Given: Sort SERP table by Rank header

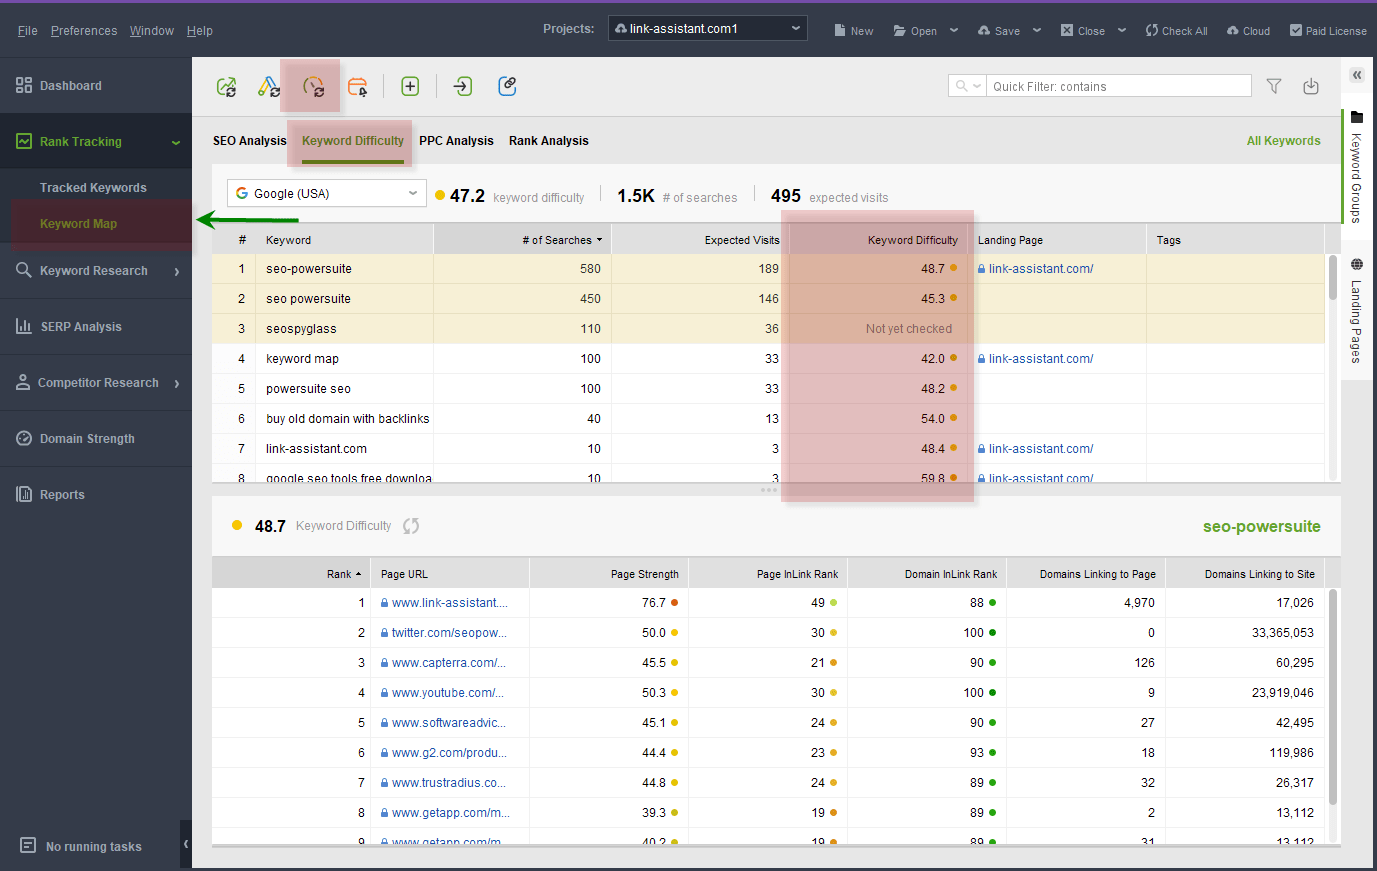Looking at the screenshot, I should [x=291, y=574].
